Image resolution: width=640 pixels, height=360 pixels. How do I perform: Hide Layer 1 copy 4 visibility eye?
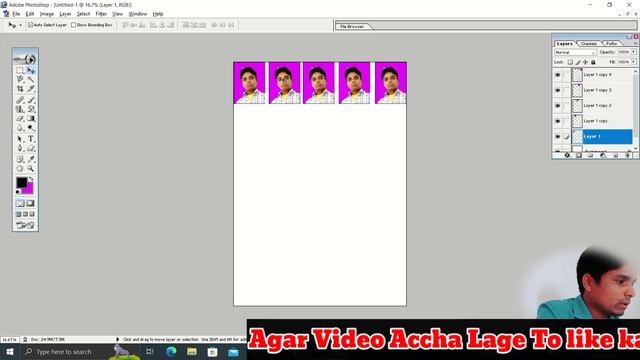click(x=558, y=75)
